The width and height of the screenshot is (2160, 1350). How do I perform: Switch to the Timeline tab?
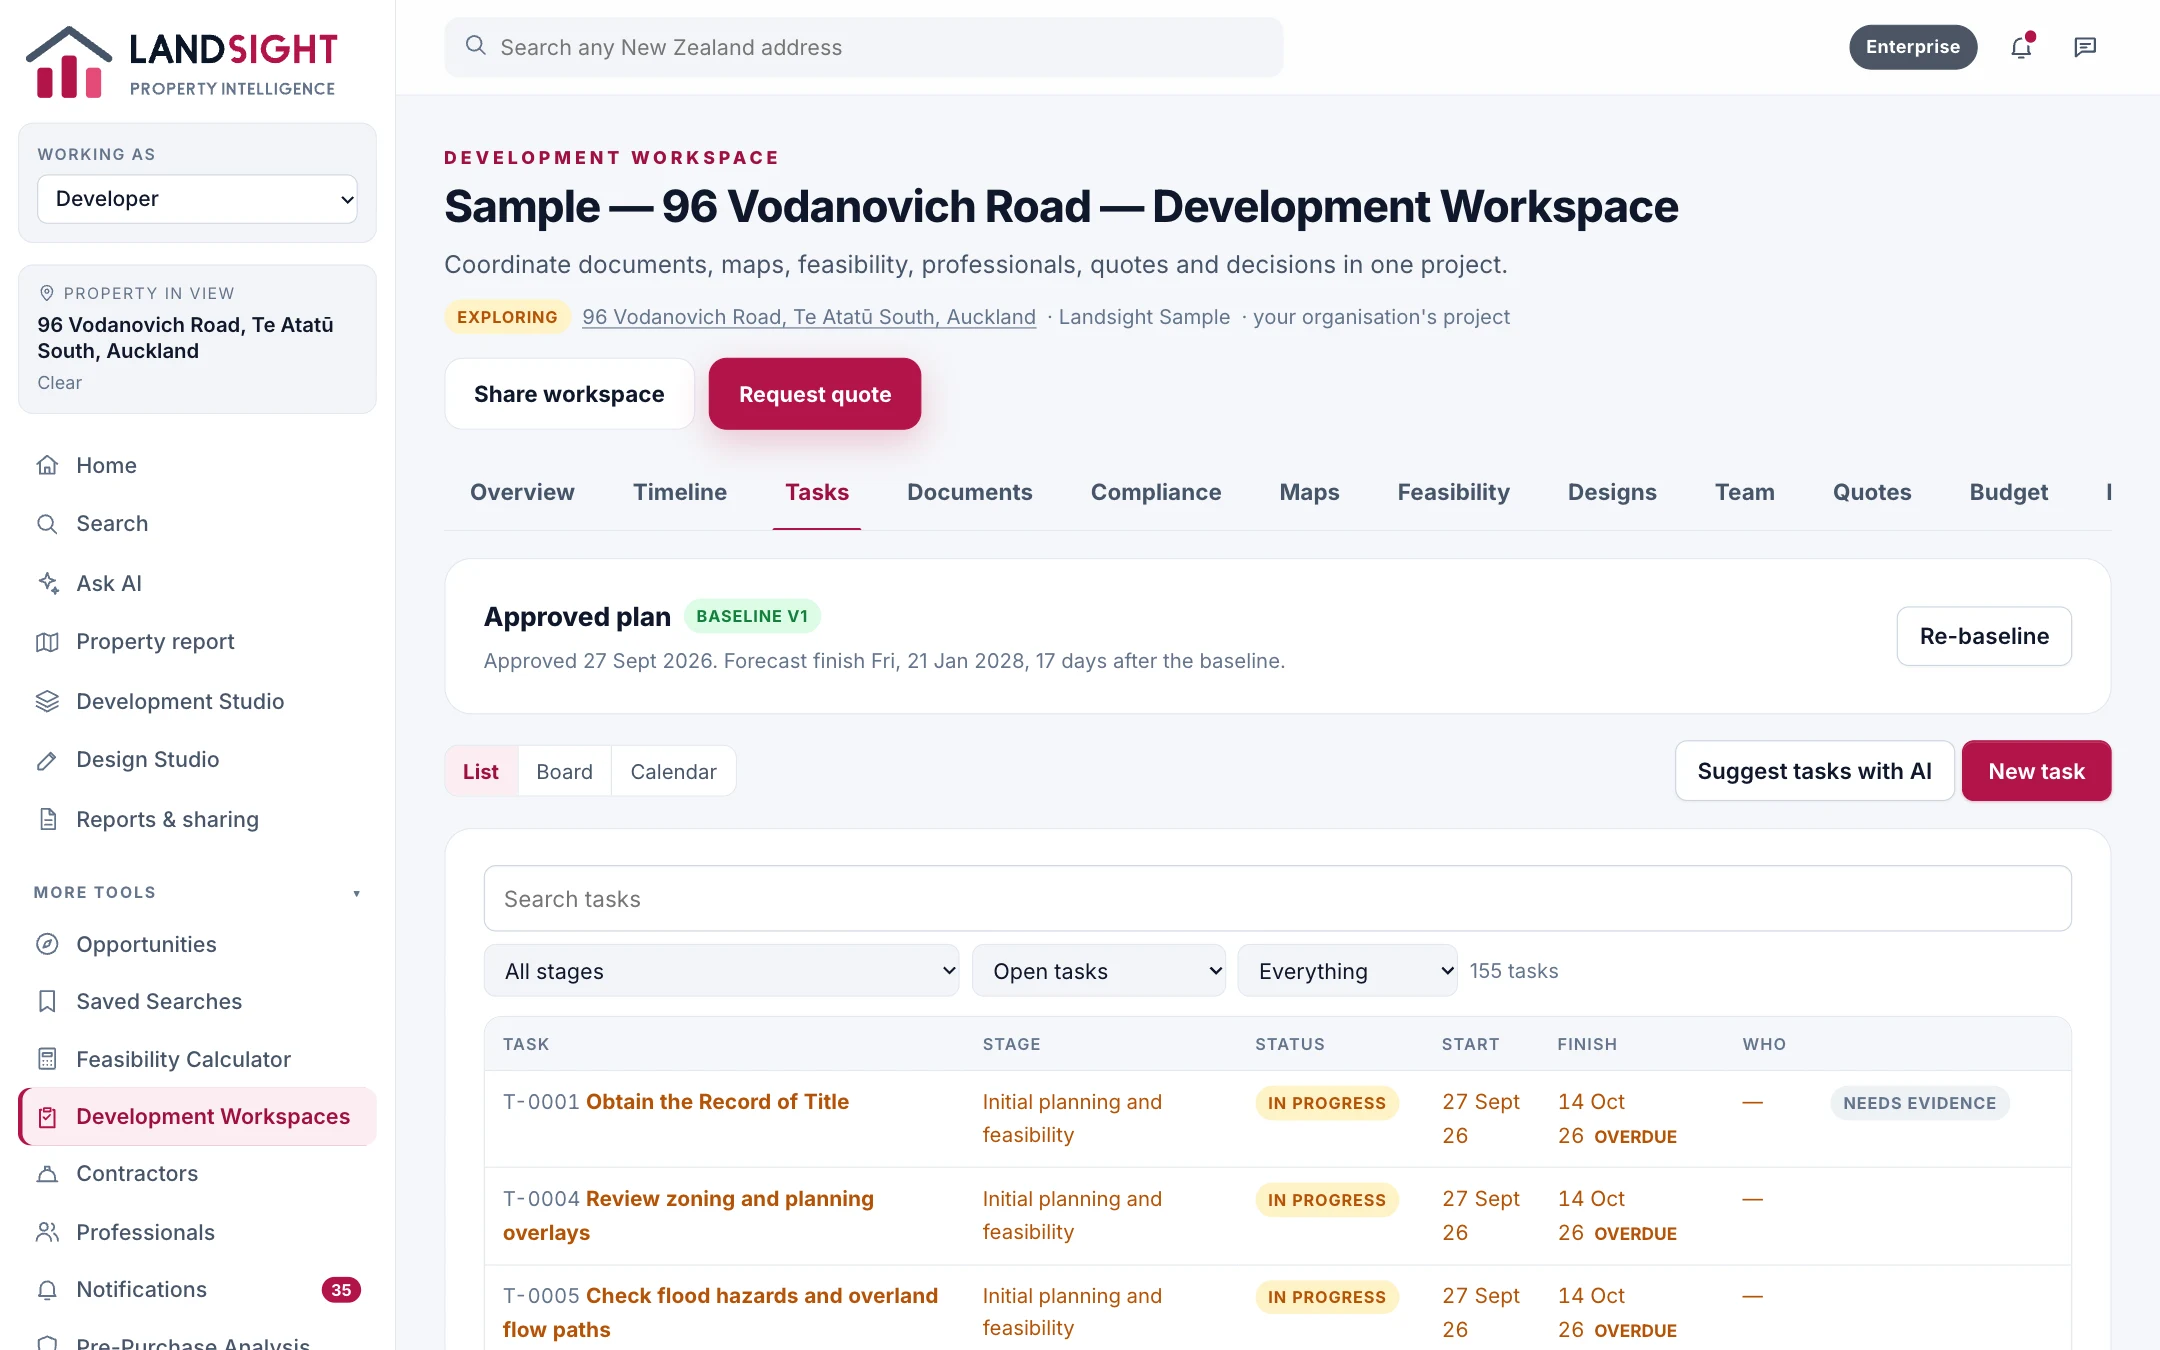(680, 492)
